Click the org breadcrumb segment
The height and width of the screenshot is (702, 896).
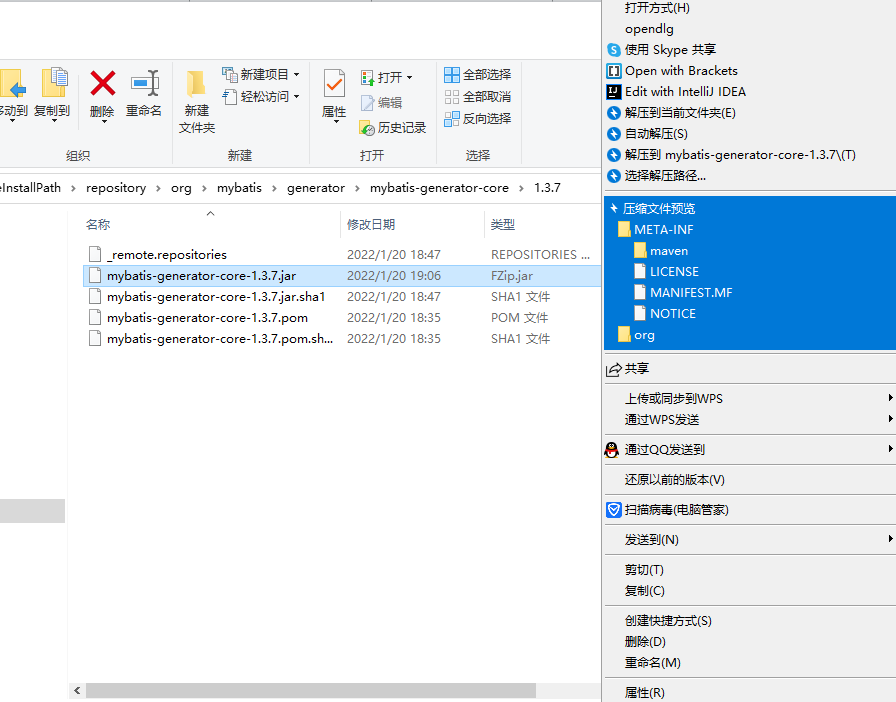[x=181, y=188]
